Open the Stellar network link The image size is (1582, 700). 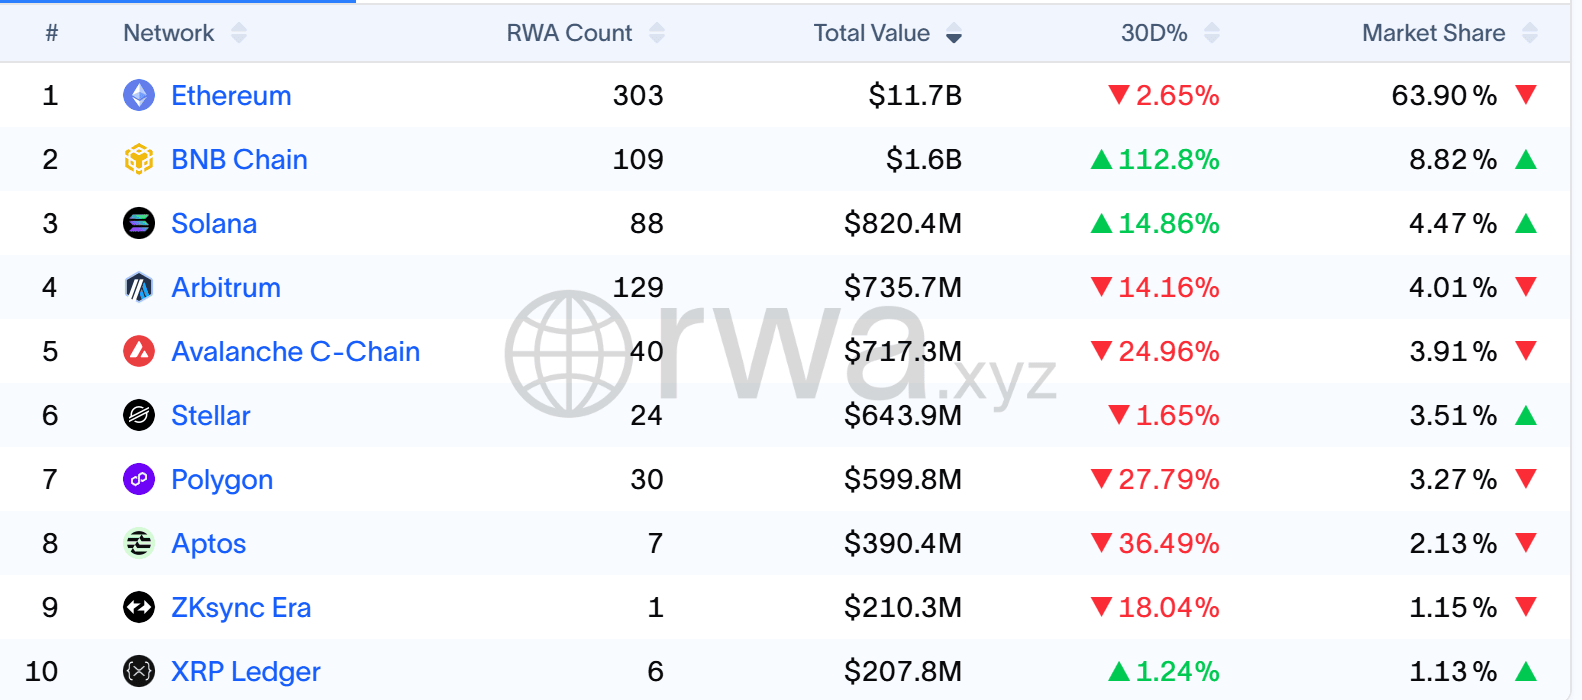click(x=211, y=415)
